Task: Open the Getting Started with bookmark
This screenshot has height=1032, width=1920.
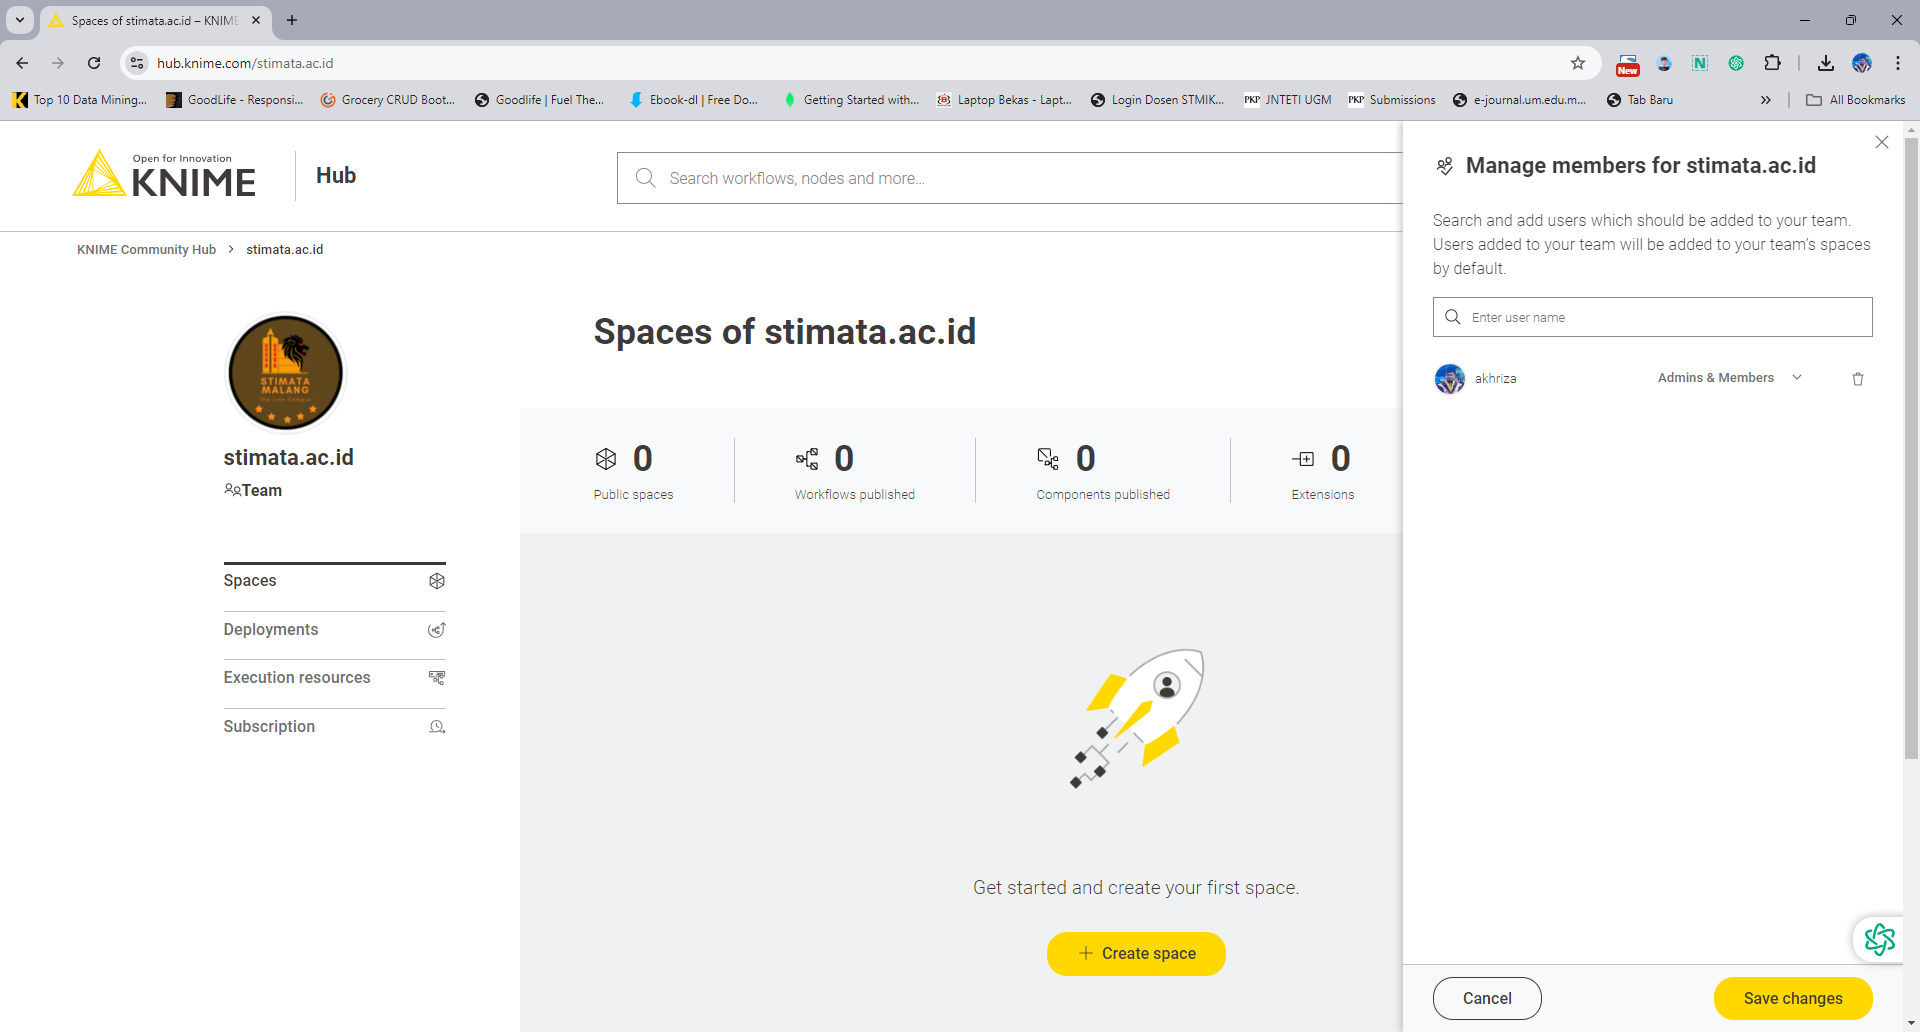Action: (x=851, y=100)
